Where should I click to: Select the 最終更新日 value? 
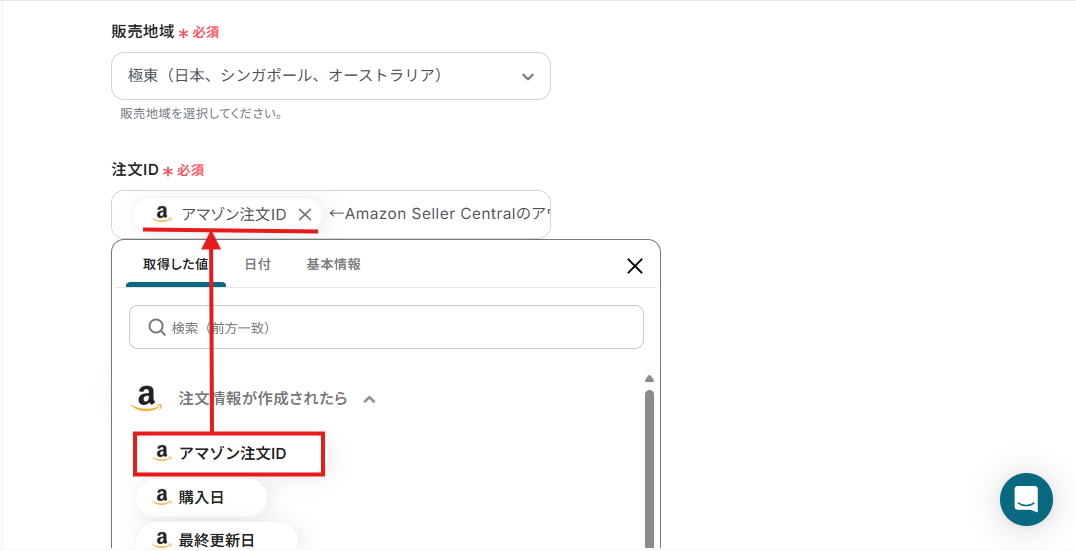tap(216, 540)
